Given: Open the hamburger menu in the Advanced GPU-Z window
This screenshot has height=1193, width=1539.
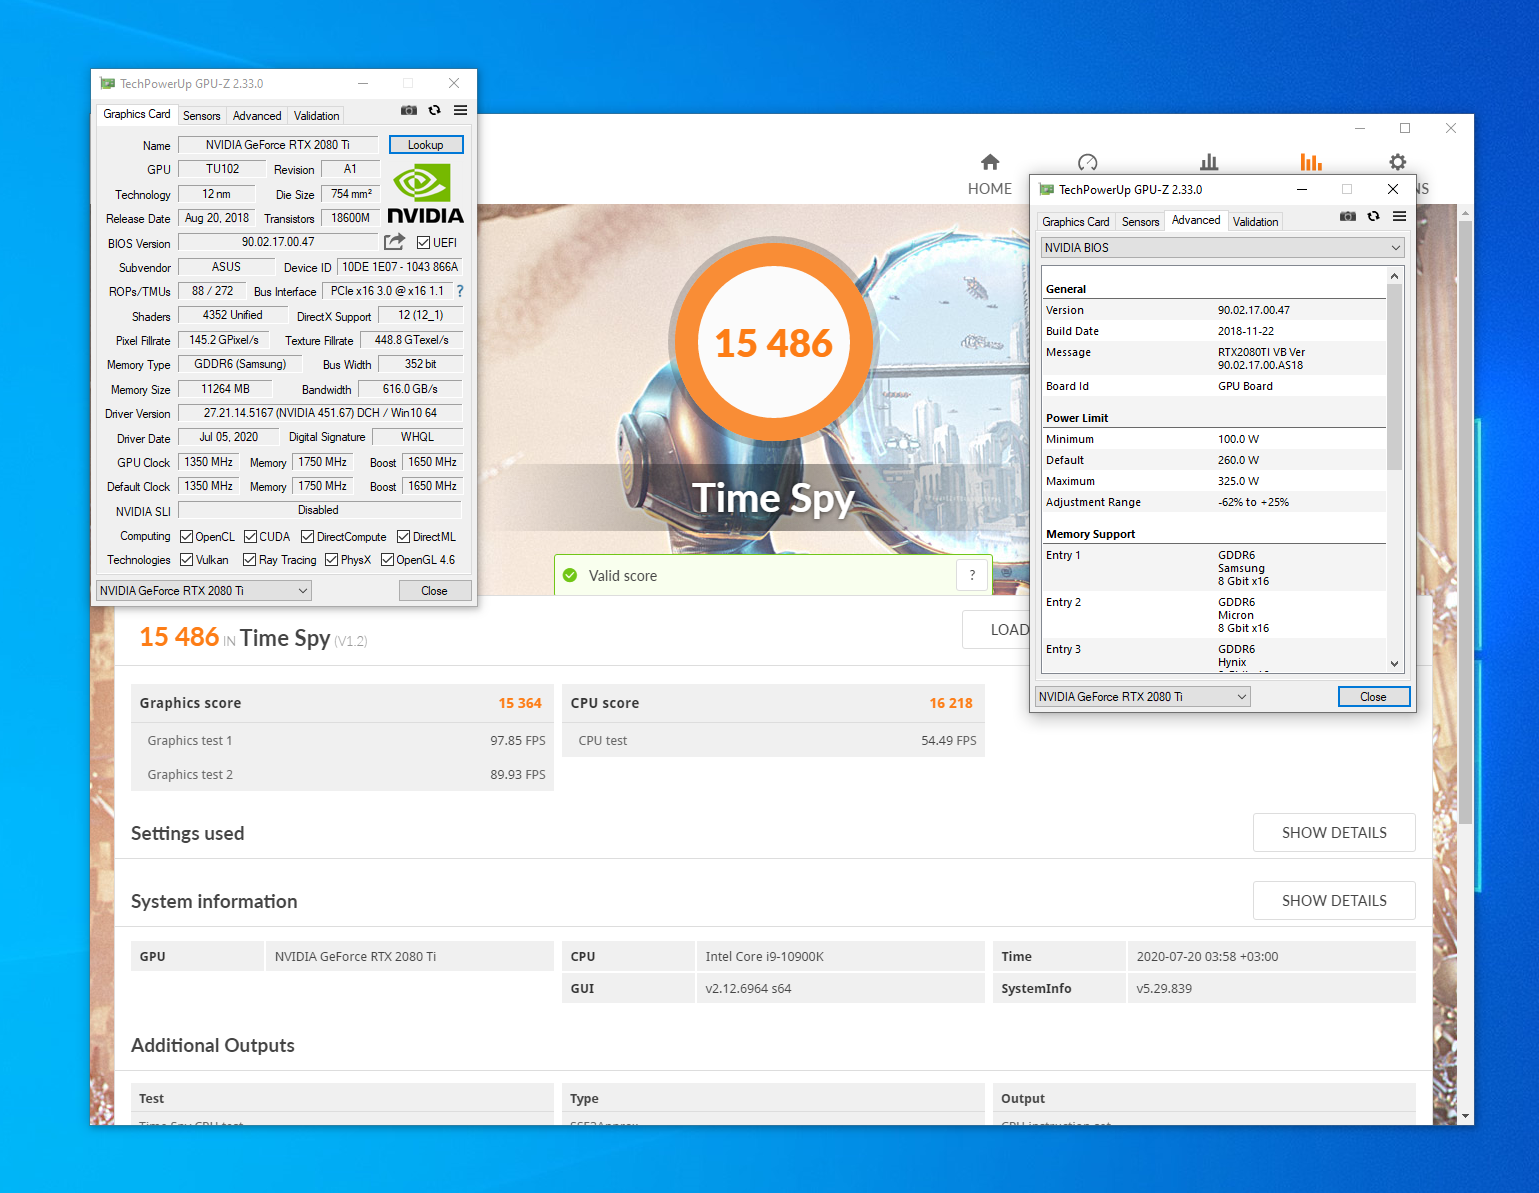Looking at the screenshot, I should pos(1399,216).
